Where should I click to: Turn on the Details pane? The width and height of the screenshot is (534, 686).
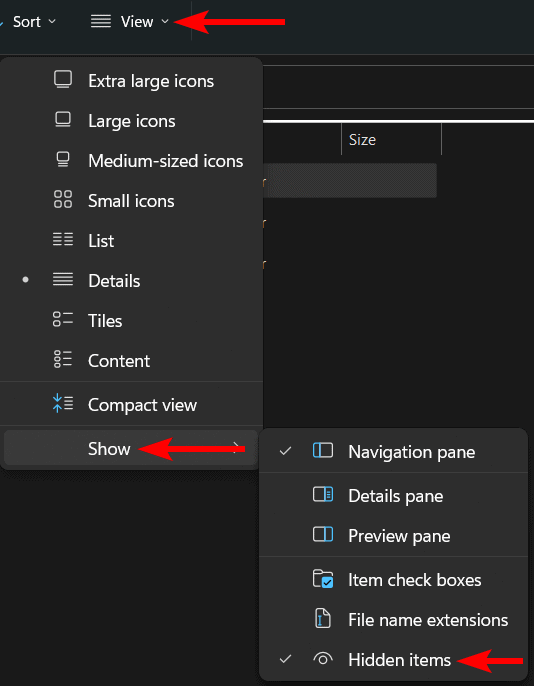pyautogui.click(x=393, y=496)
